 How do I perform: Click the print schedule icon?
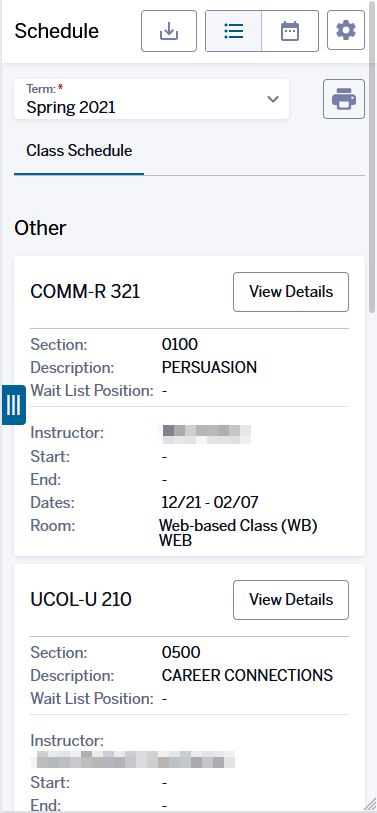coord(344,99)
